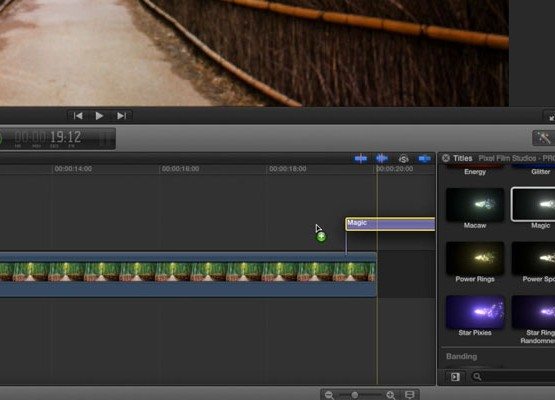
Task: Toggle the titles browser sidebar button
Action: [456, 377]
